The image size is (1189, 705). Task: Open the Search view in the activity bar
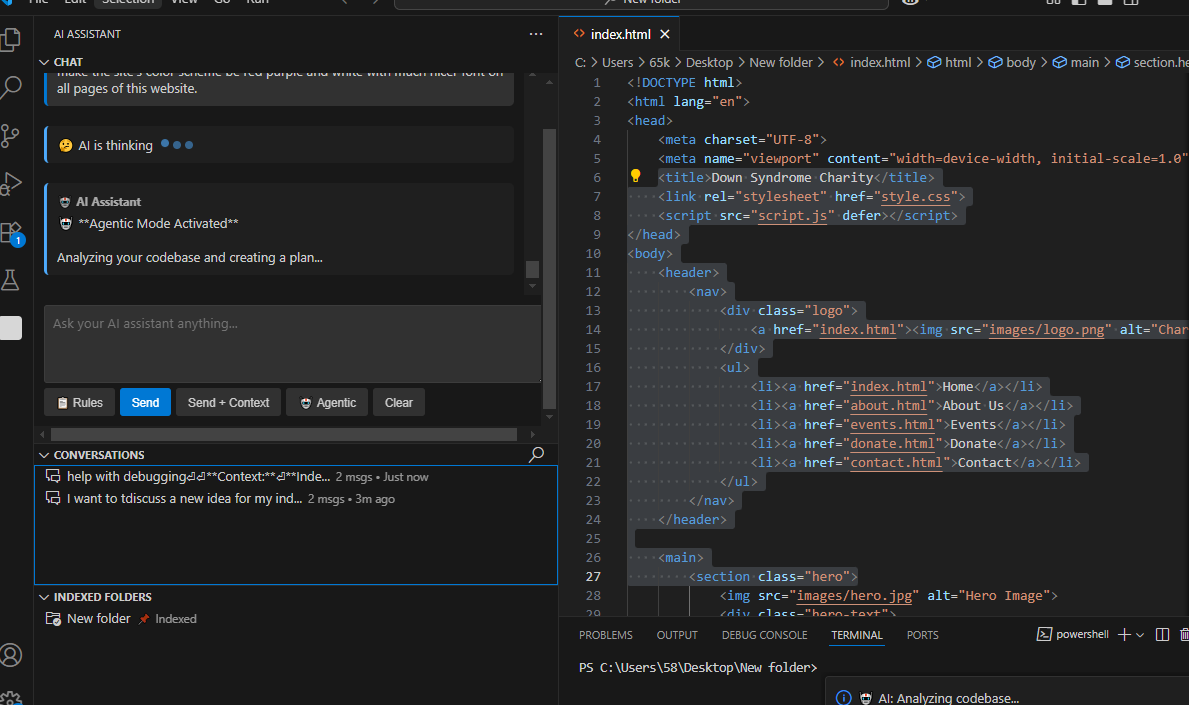(x=13, y=87)
